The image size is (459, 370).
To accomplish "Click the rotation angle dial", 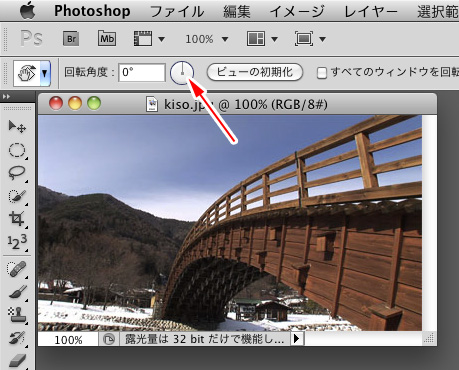I will tap(182, 73).
